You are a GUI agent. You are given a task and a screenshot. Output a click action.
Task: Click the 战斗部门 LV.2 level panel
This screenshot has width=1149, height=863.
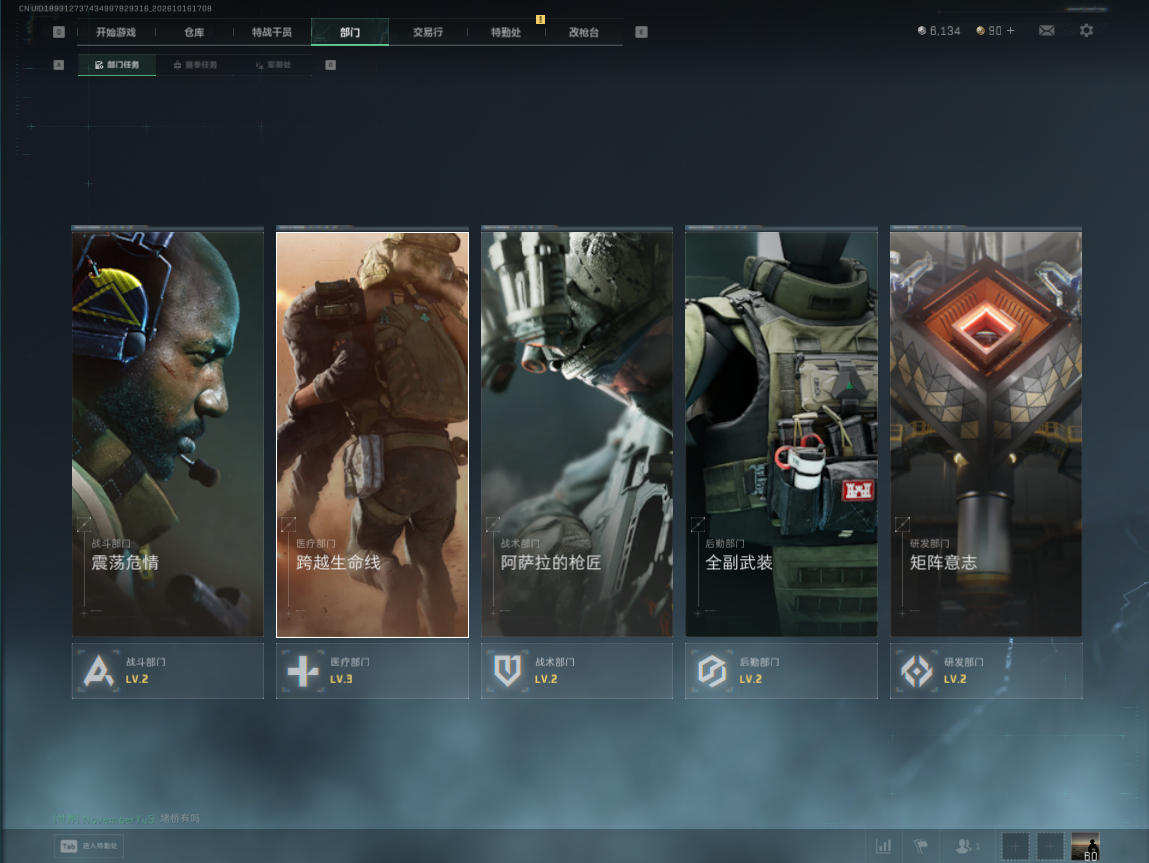[168, 670]
